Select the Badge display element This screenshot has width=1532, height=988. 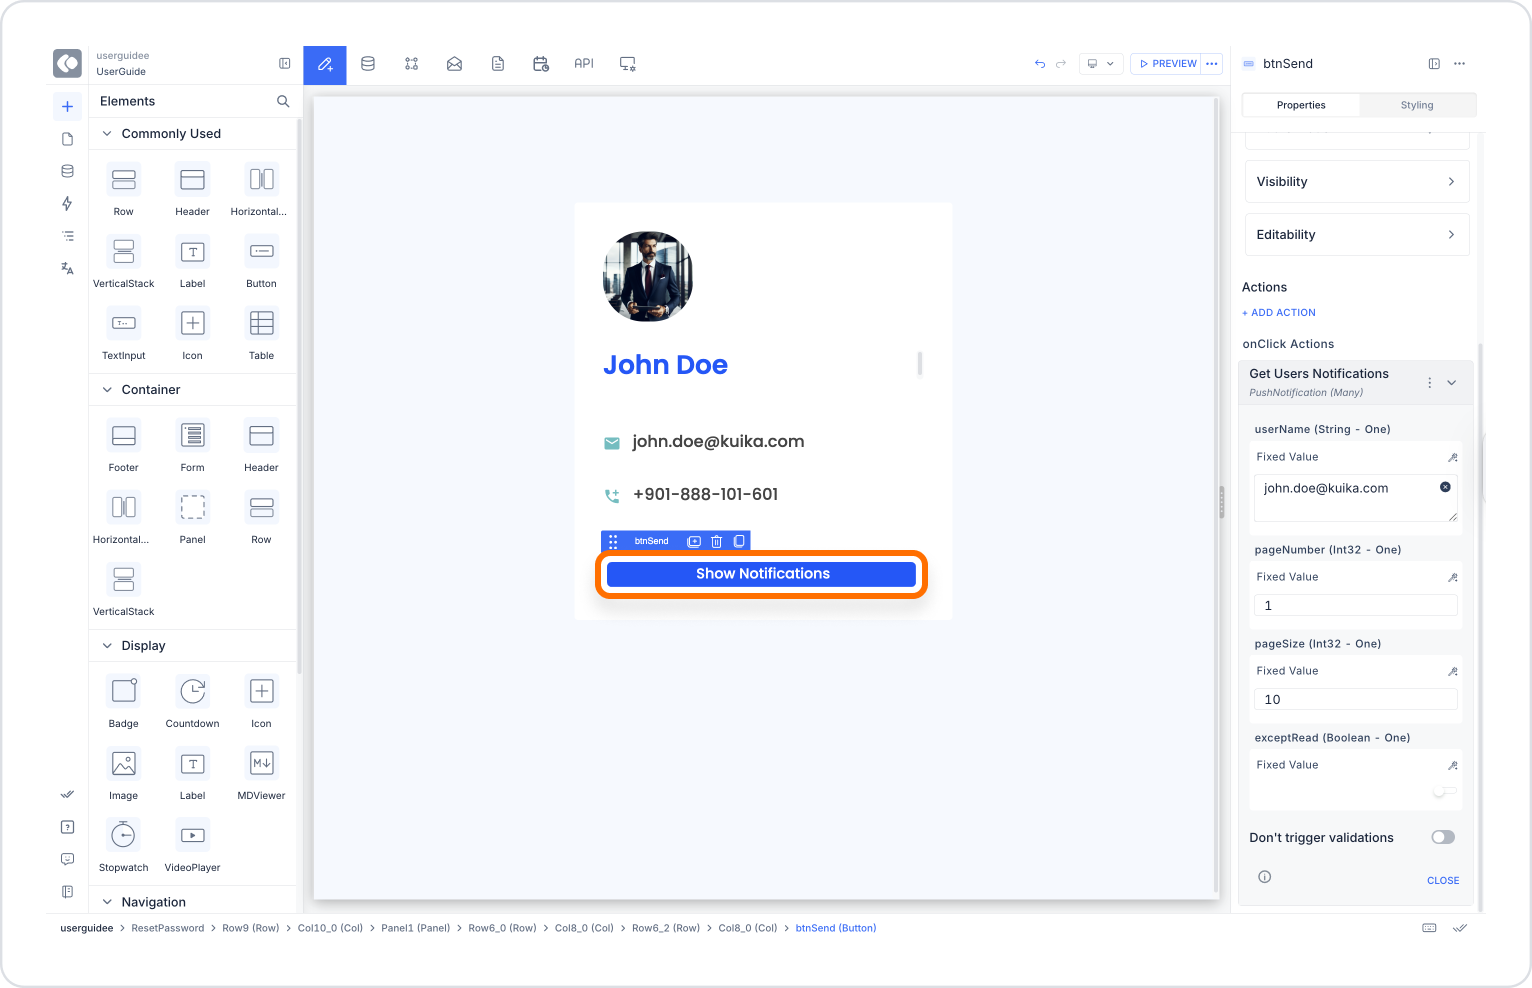(x=124, y=701)
